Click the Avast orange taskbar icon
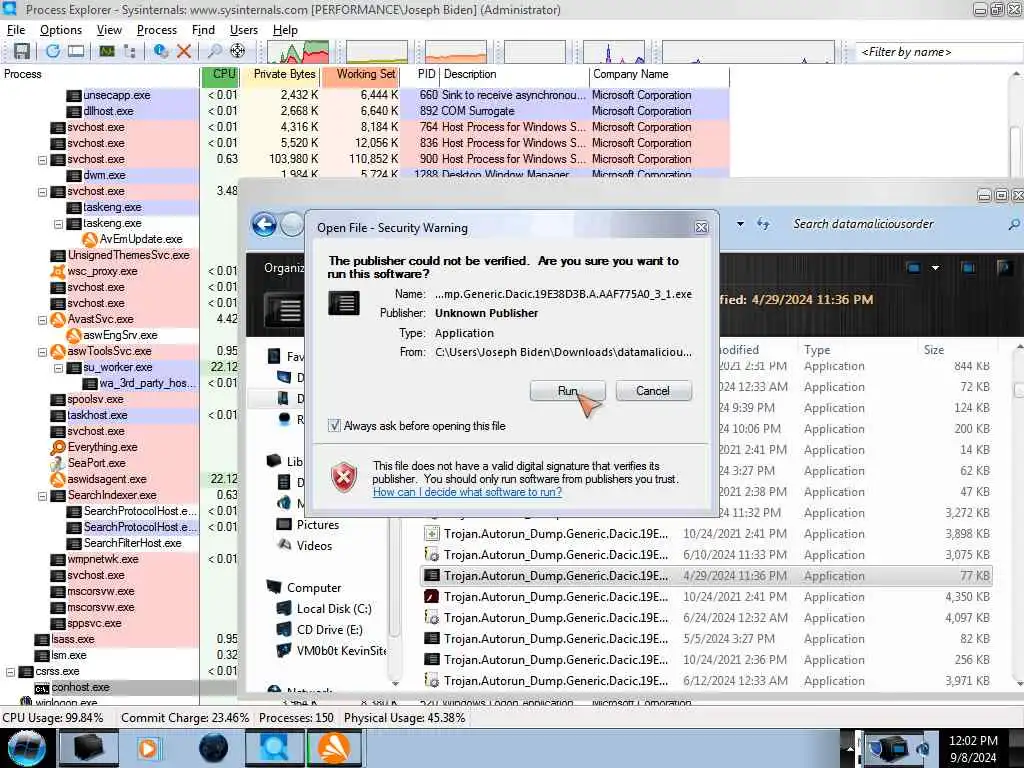1024x768 pixels. (x=334, y=748)
